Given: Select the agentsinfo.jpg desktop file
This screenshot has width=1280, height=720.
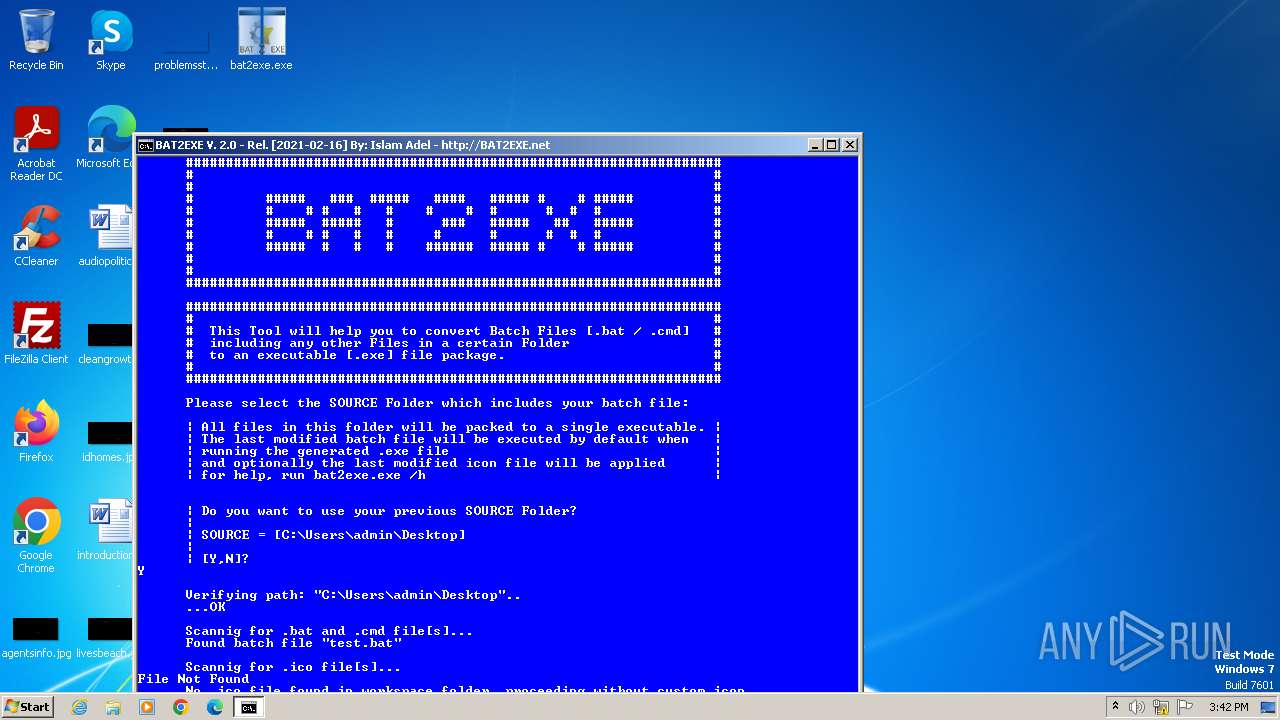Looking at the screenshot, I should click(x=36, y=636).
